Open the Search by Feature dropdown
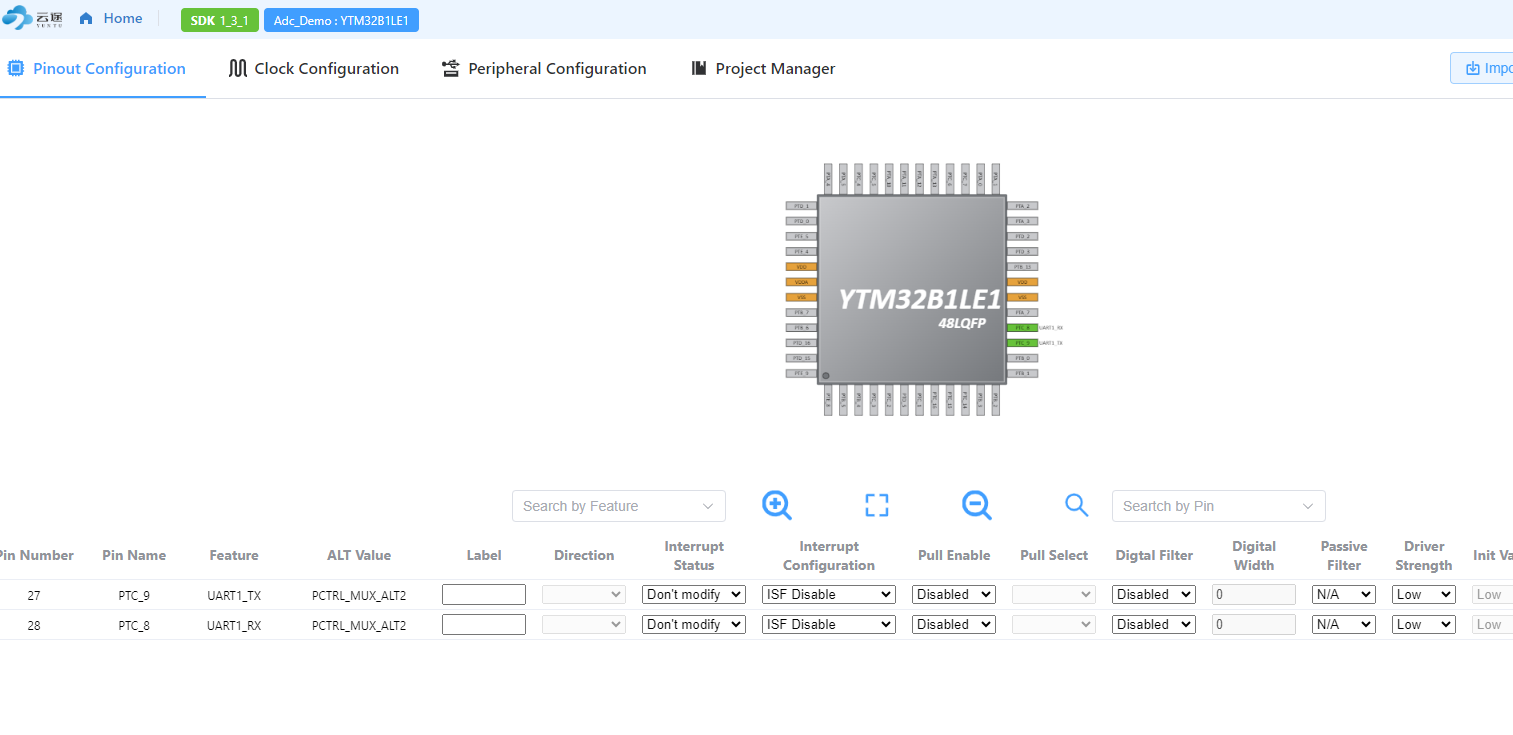Image resolution: width=1513 pixels, height=735 pixels. (618, 506)
